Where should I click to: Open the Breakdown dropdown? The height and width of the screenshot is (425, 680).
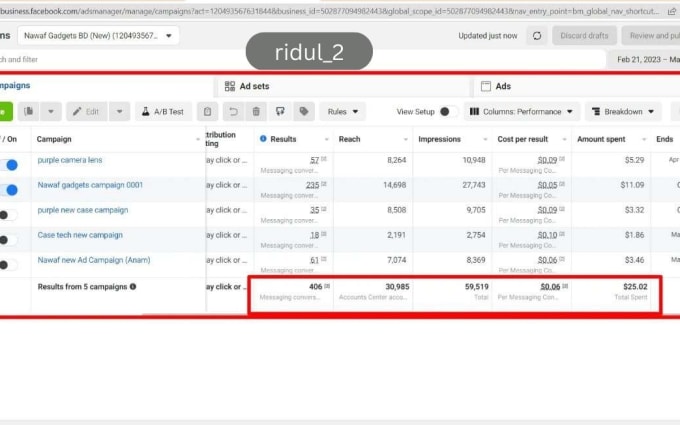pyautogui.click(x=623, y=111)
